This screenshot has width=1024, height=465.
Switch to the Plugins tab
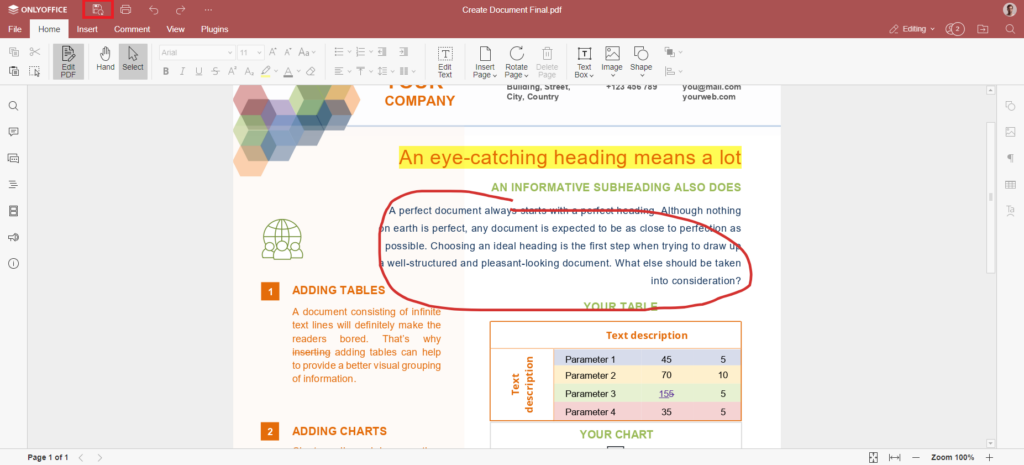(214, 29)
